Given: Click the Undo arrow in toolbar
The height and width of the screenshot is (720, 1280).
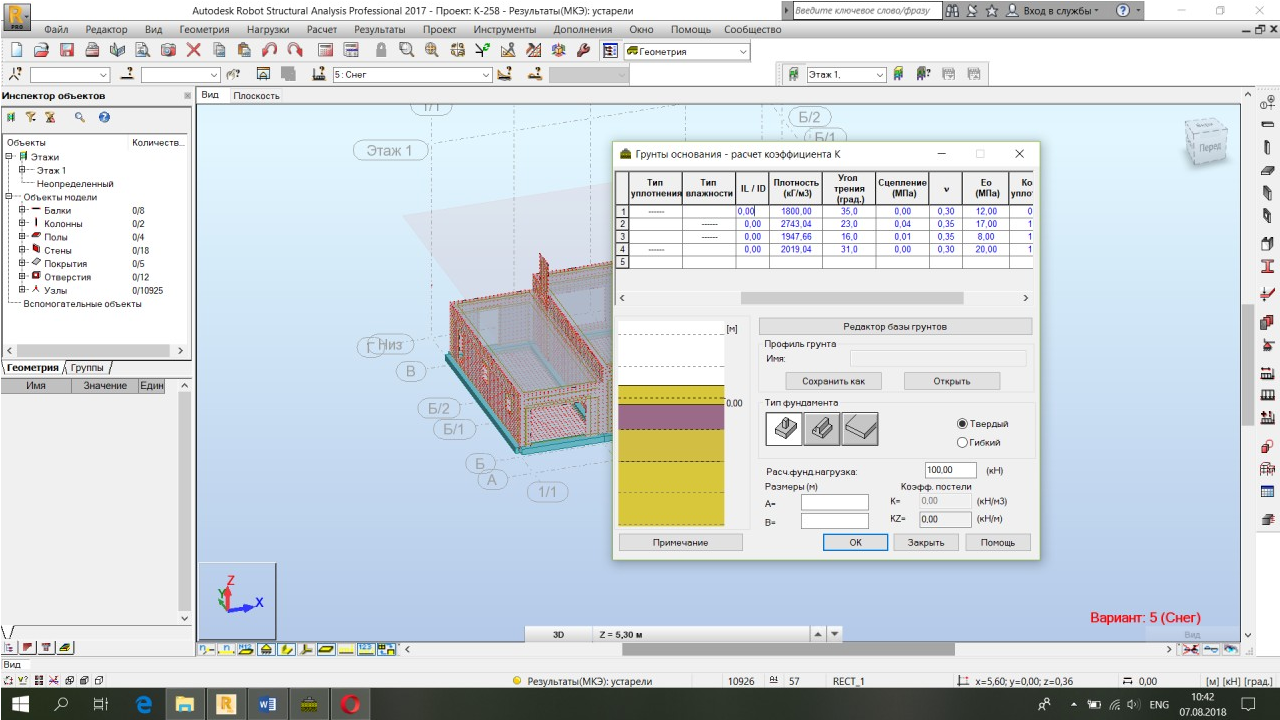Looking at the screenshot, I should tap(269, 50).
